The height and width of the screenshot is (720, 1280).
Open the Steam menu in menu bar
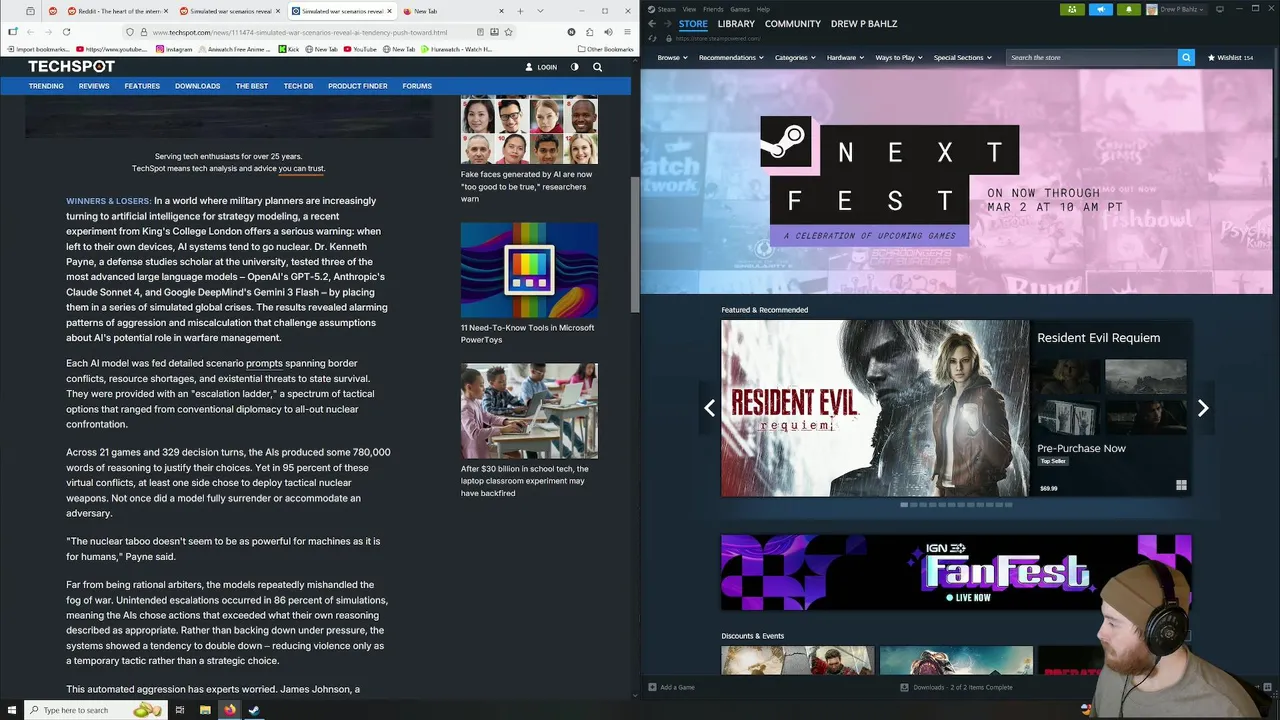point(666,9)
